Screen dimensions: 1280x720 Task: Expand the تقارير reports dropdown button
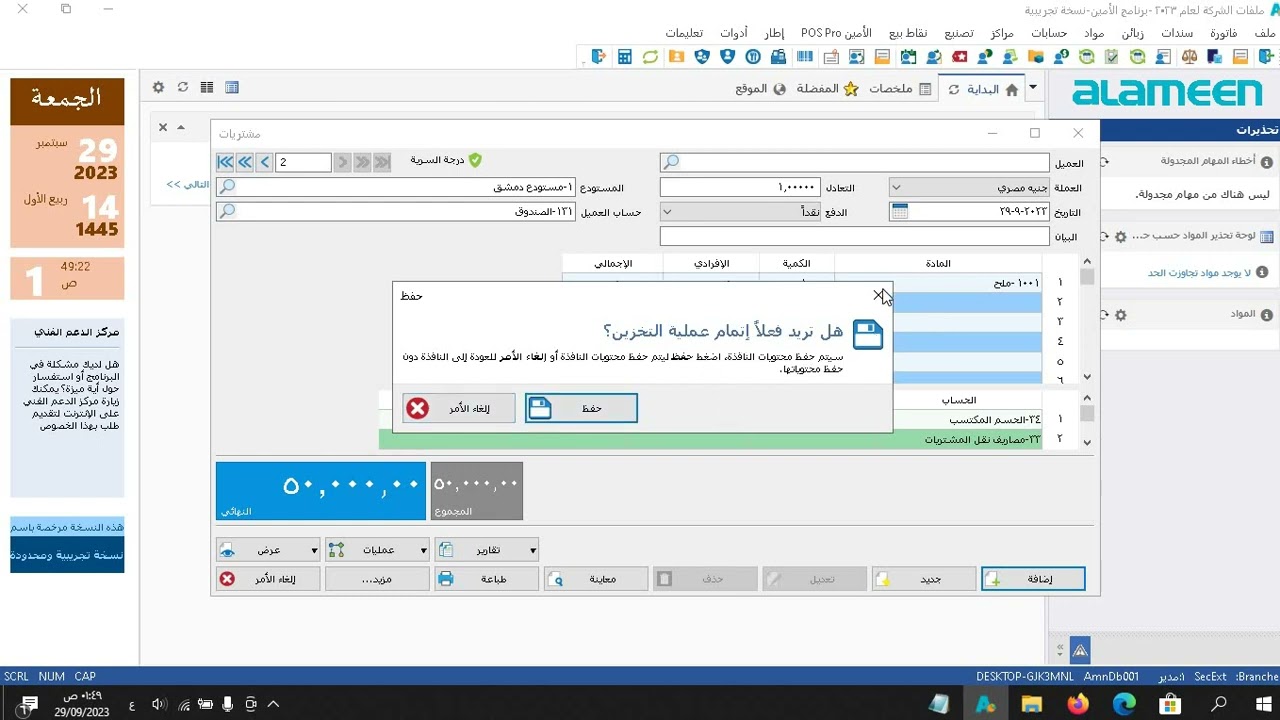point(533,550)
